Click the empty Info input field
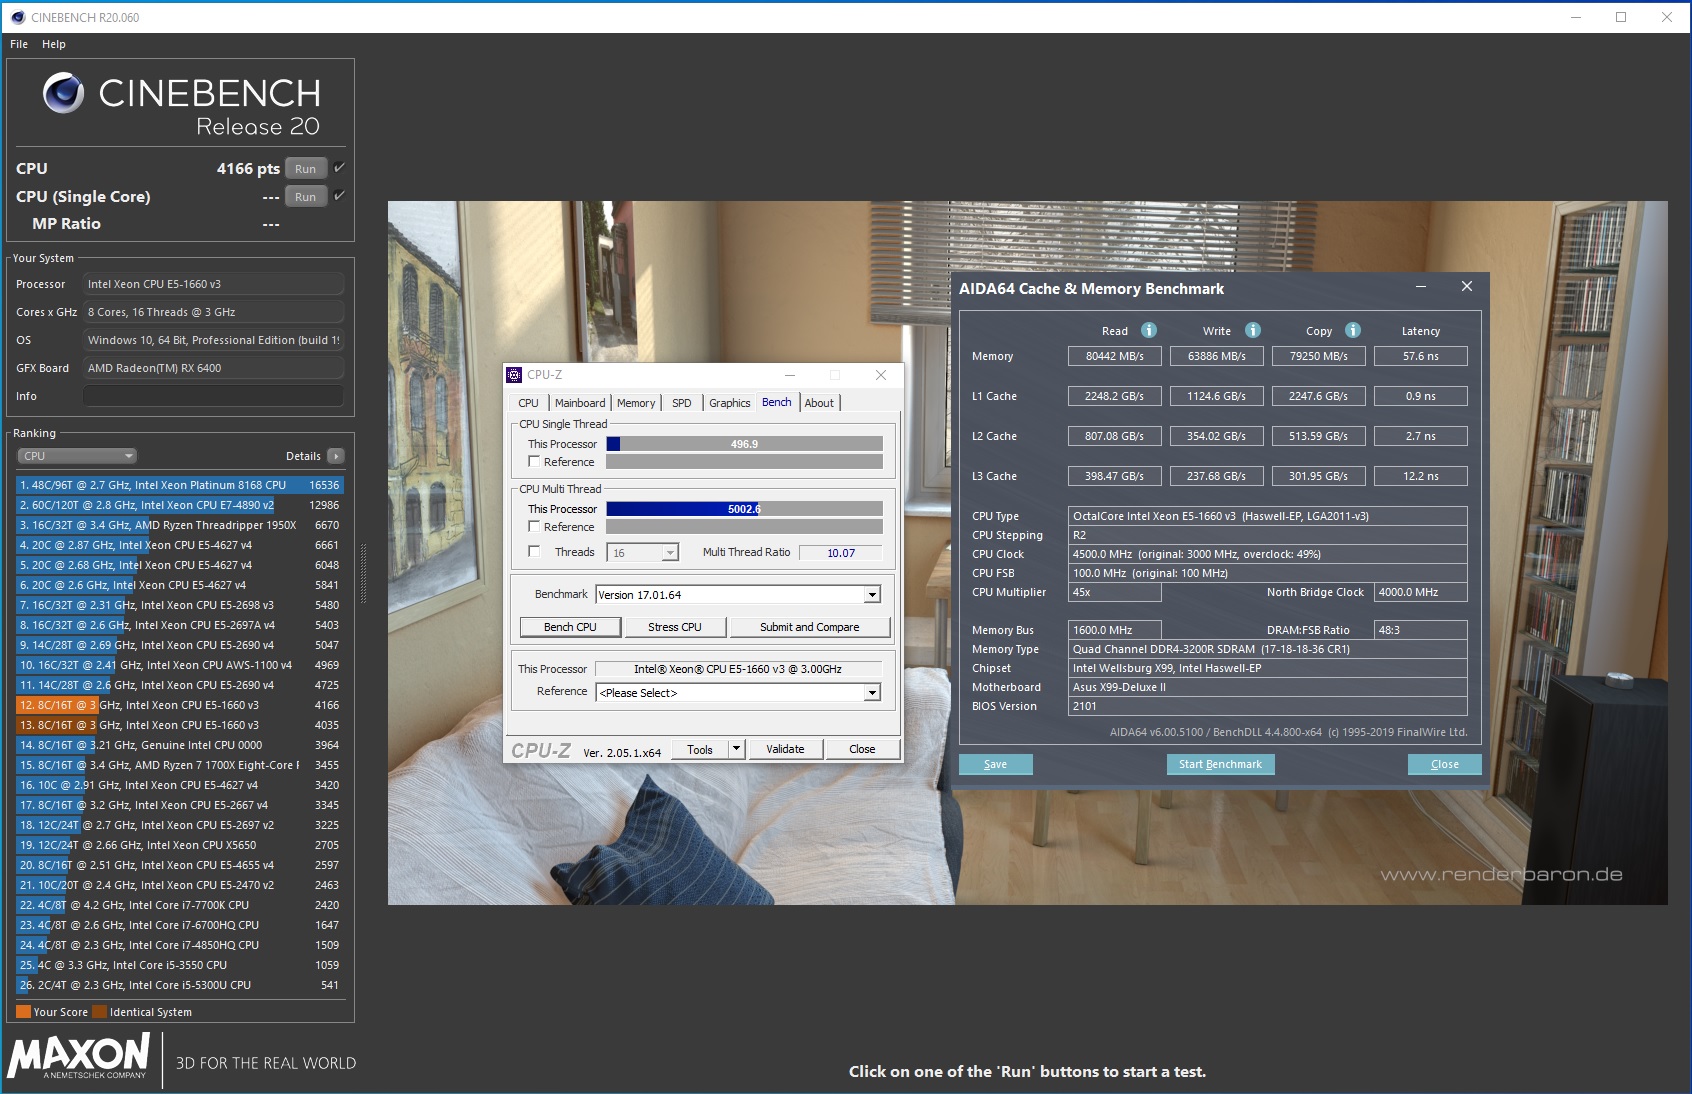The image size is (1692, 1094). coord(213,396)
